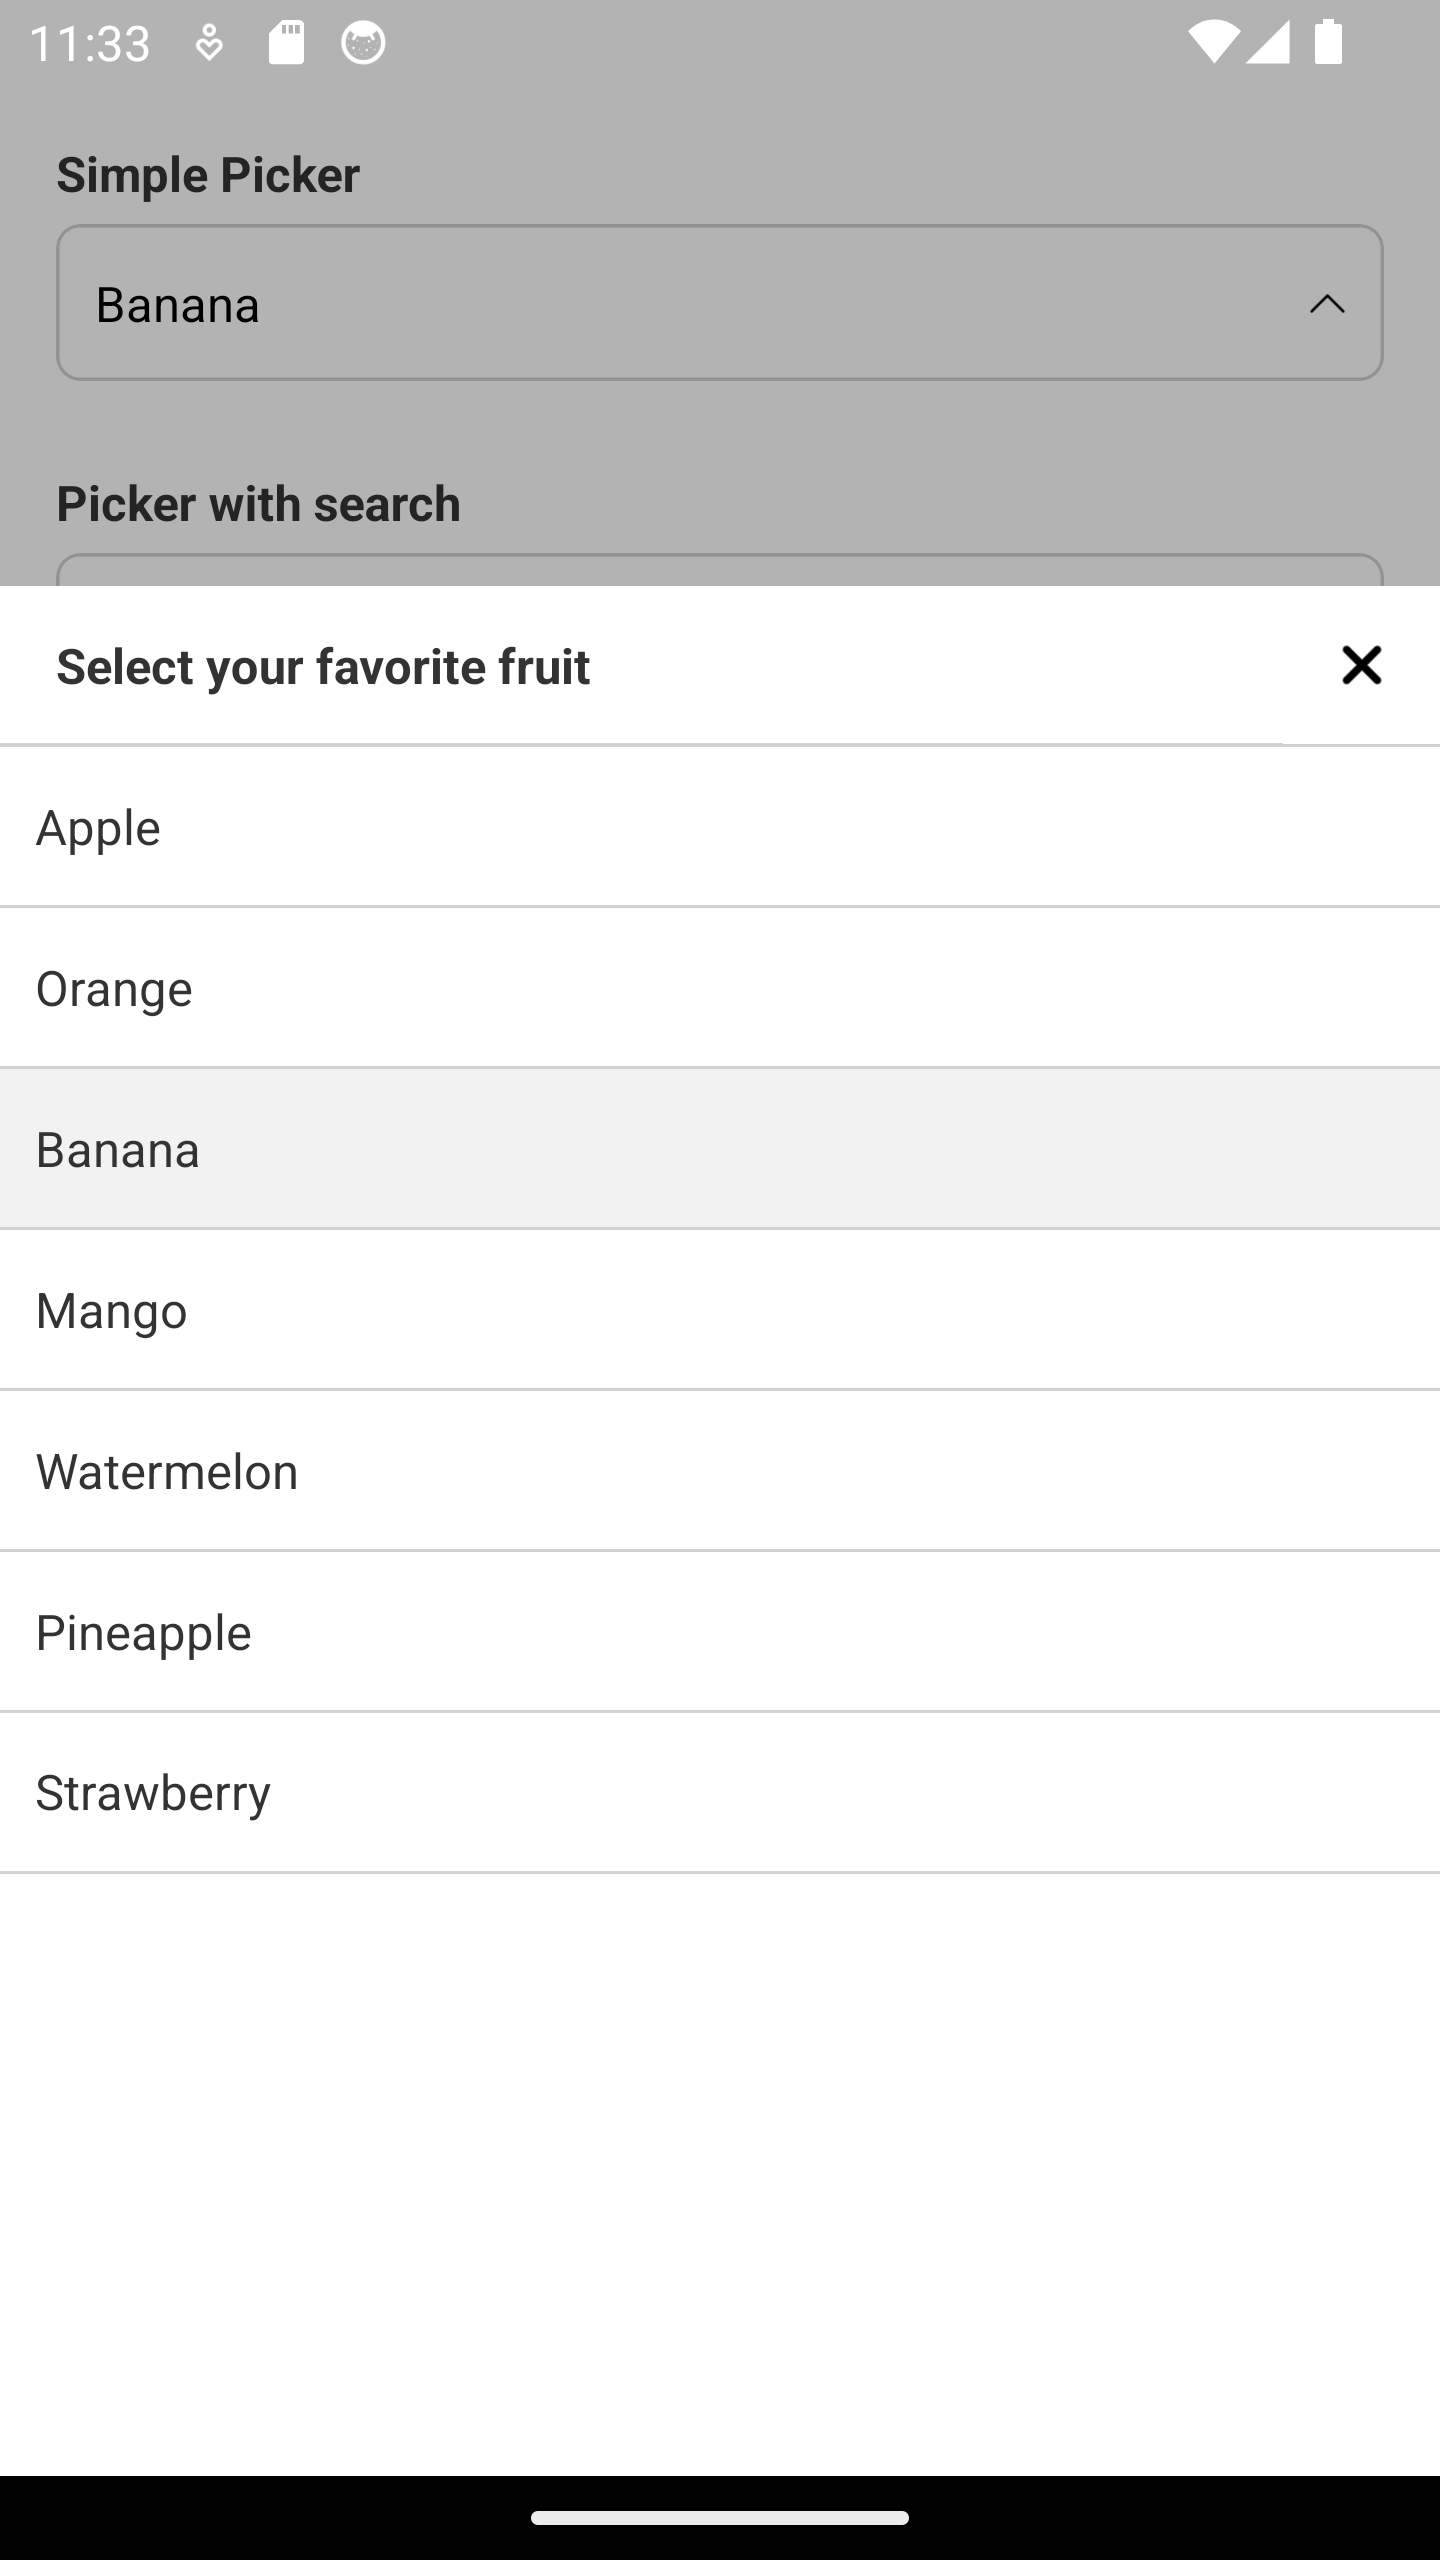Tap the Pineapple list item
The width and height of the screenshot is (1440, 2560).
720,1633
